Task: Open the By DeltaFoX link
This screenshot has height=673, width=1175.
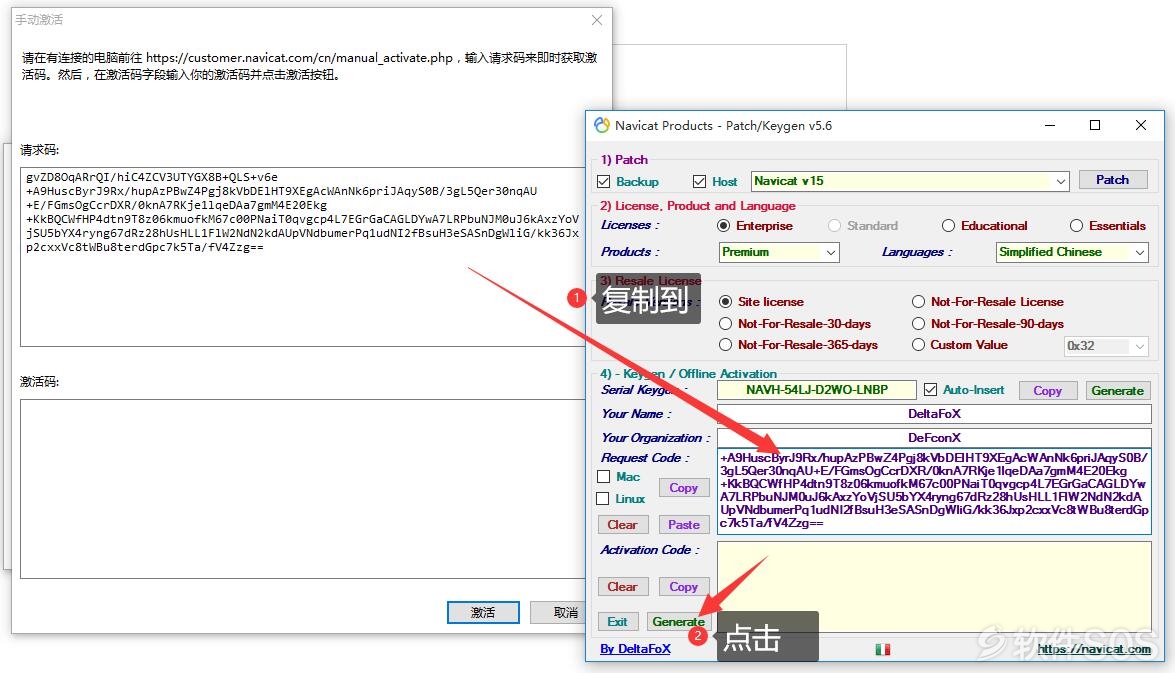Action: tap(635, 649)
